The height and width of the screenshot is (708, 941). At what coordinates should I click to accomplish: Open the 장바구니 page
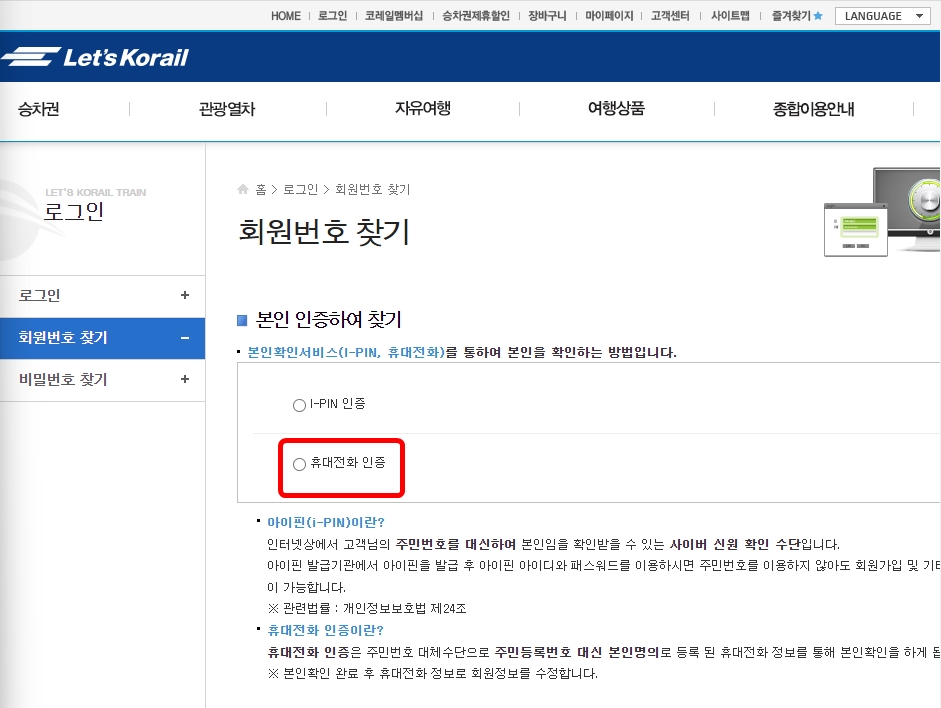pyautogui.click(x=546, y=15)
